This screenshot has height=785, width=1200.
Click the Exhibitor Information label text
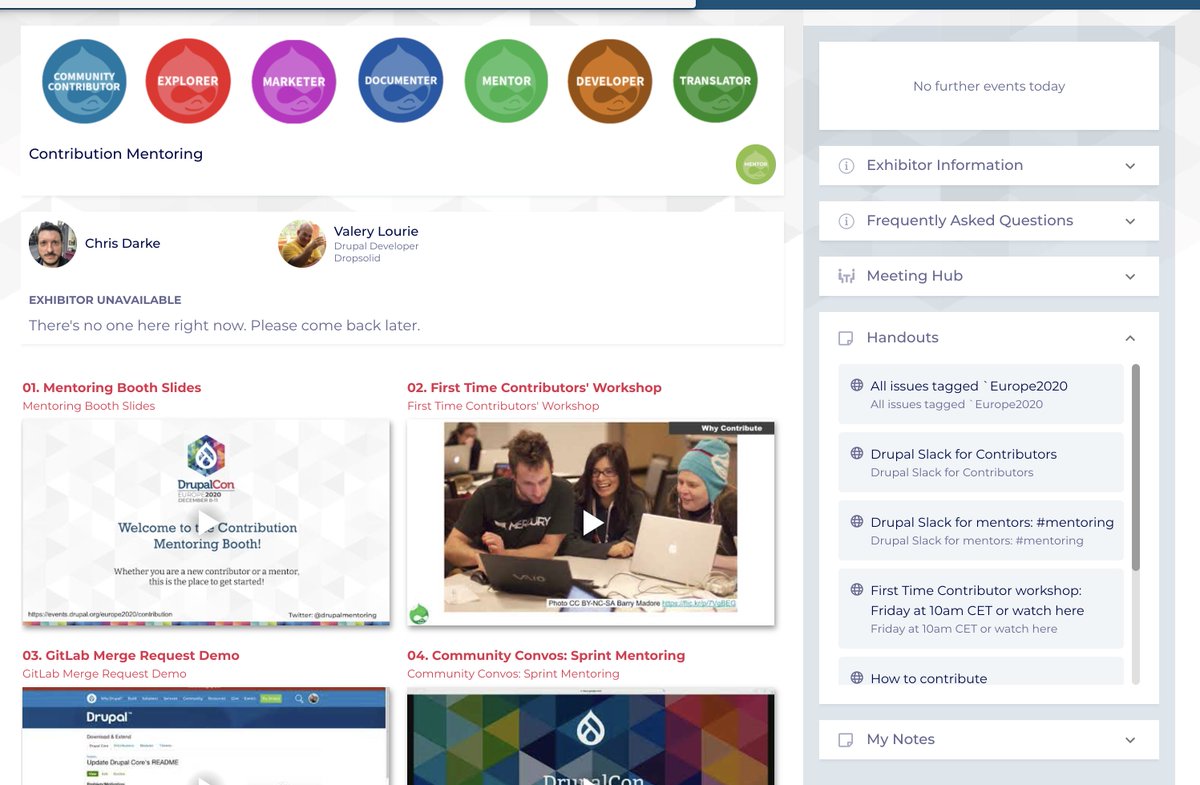[x=945, y=165]
